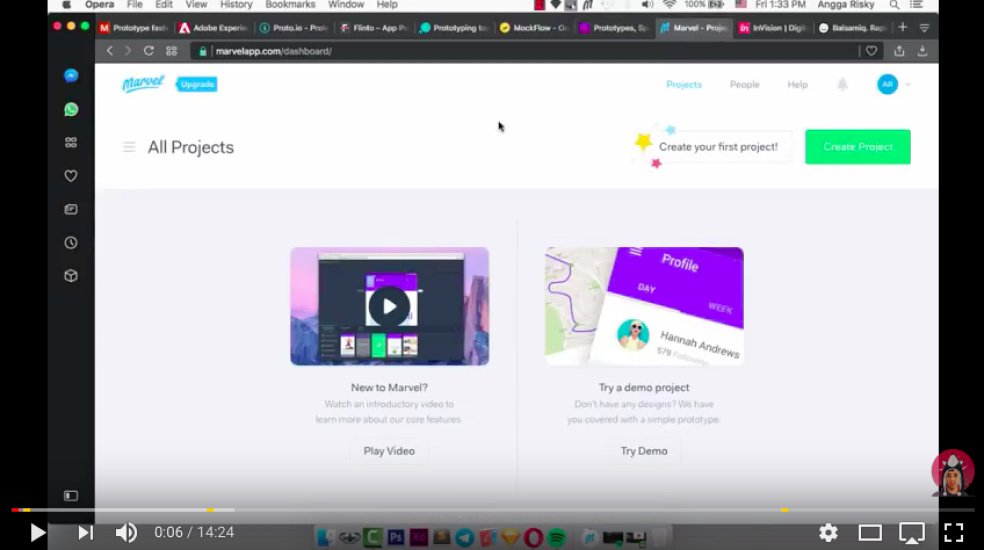Switch to the InVision tab
Viewport: 984px width, 550px height.
[x=774, y=28]
